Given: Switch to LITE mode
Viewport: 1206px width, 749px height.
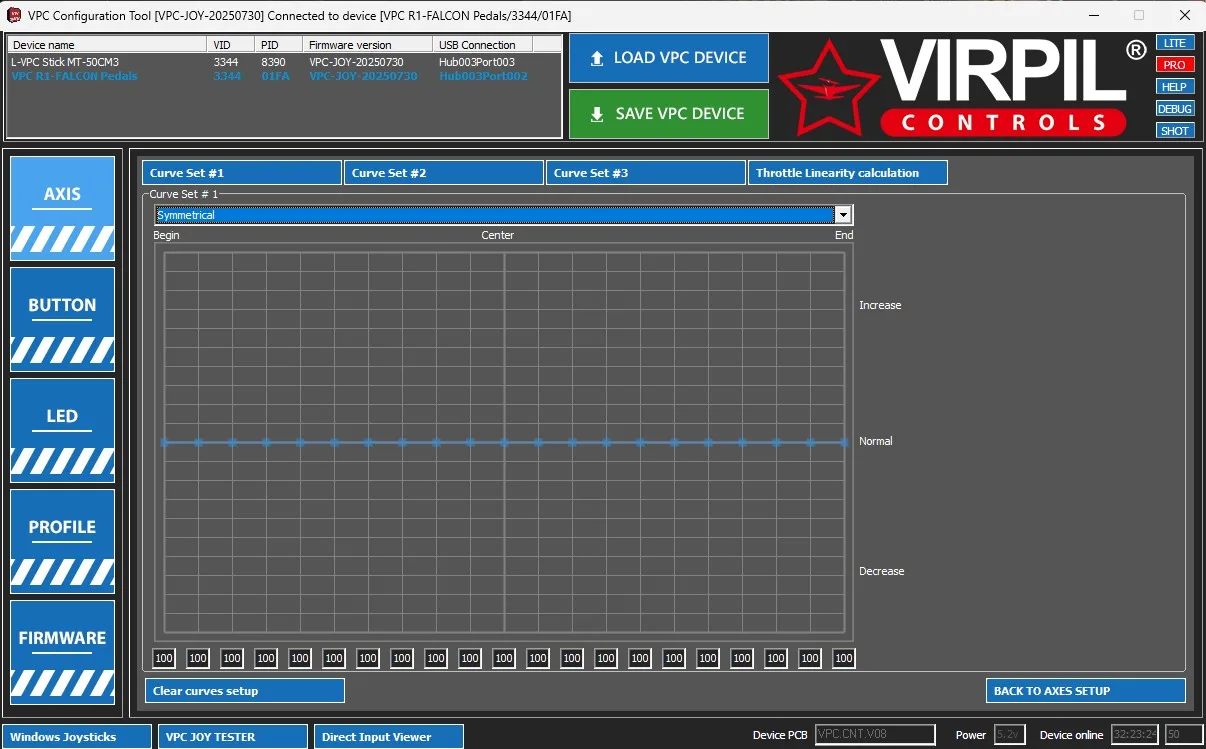Looking at the screenshot, I should 1175,43.
